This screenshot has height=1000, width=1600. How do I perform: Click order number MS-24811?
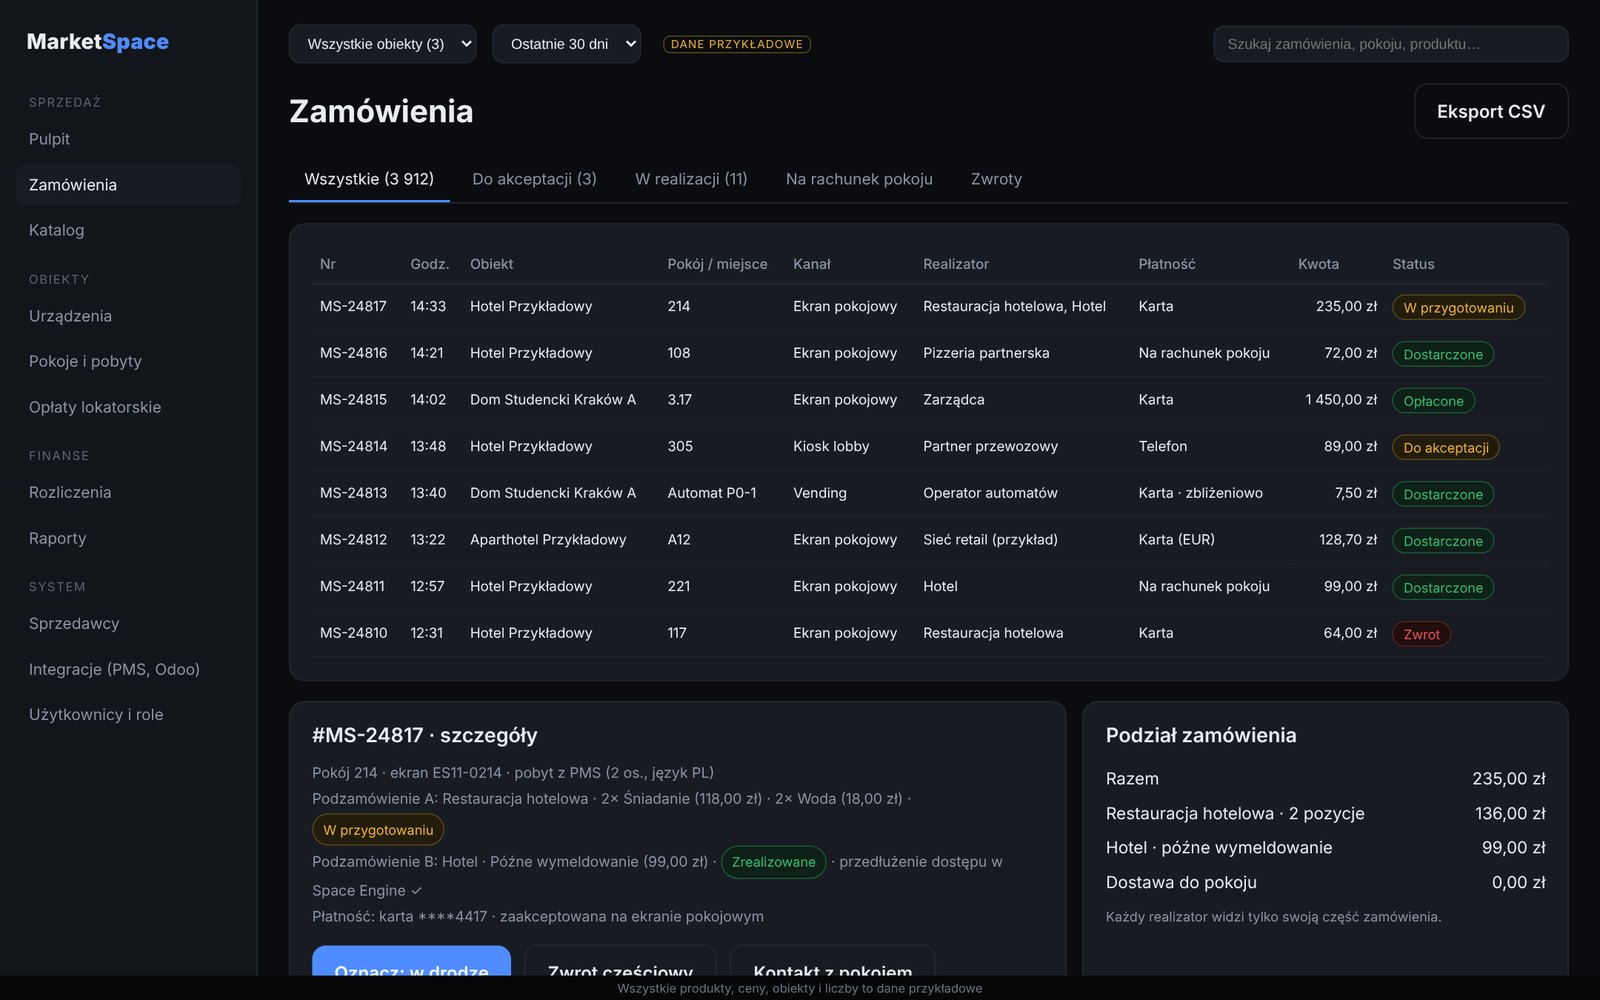(x=352, y=586)
